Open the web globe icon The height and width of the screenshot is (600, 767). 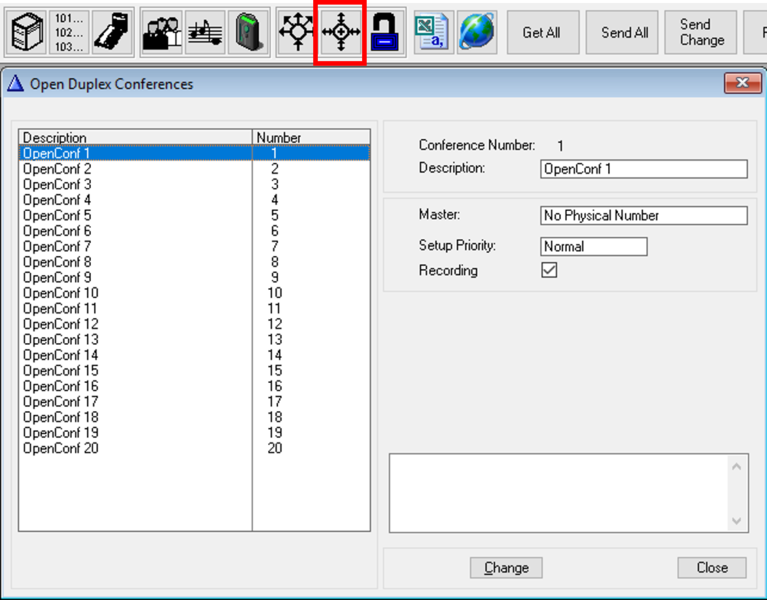[476, 32]
